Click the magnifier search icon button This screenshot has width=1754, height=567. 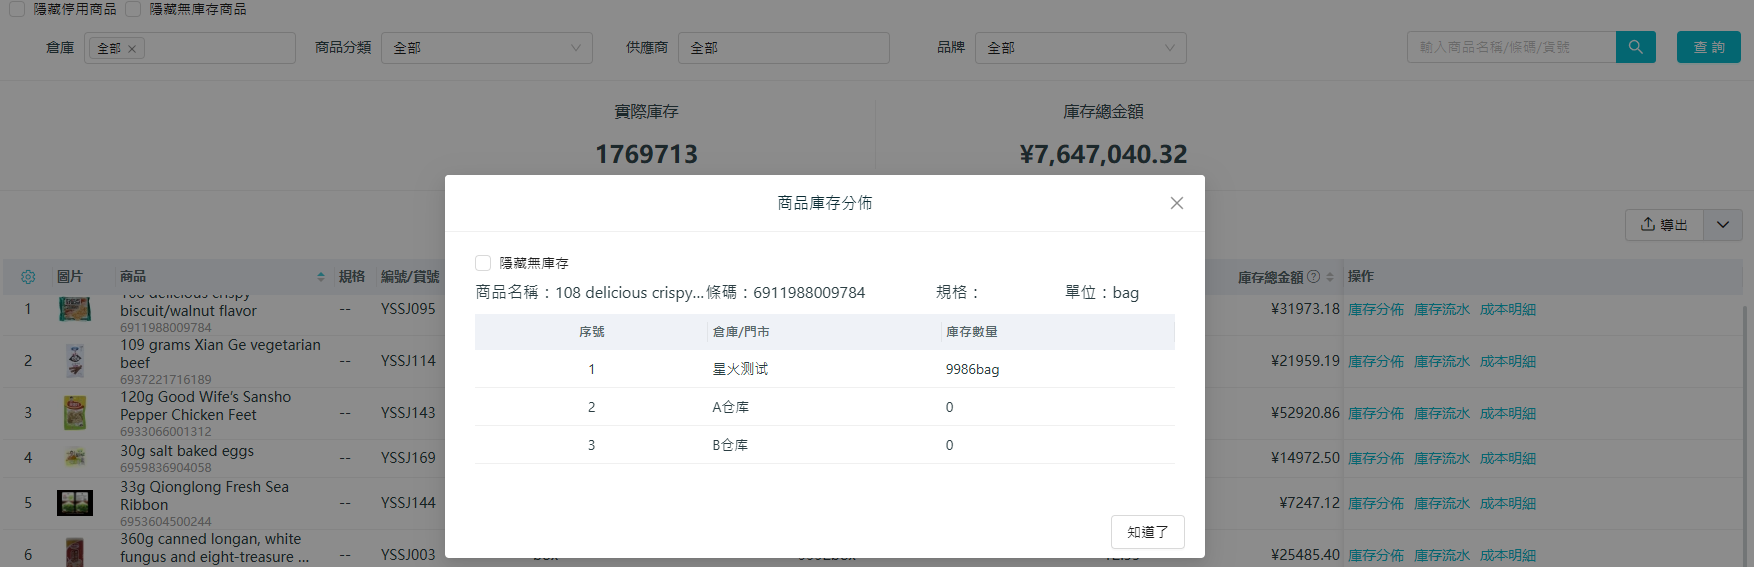click(1635, 47)
